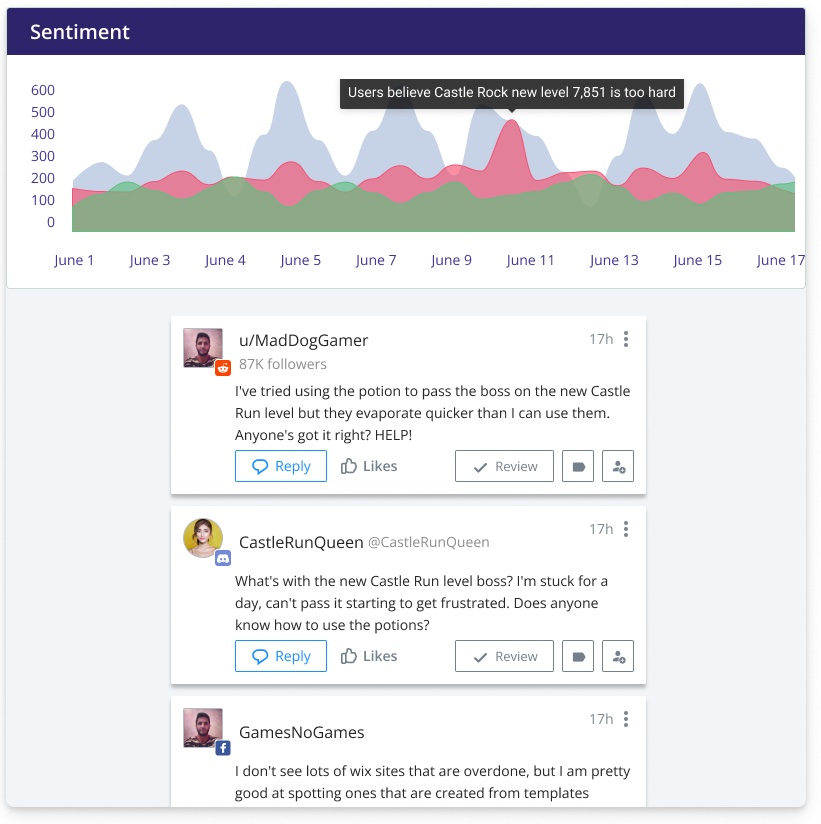Click the tag icon on CastleRunQueen's post
This screenshot has width=821, height=824.
(x=578, y=656)
